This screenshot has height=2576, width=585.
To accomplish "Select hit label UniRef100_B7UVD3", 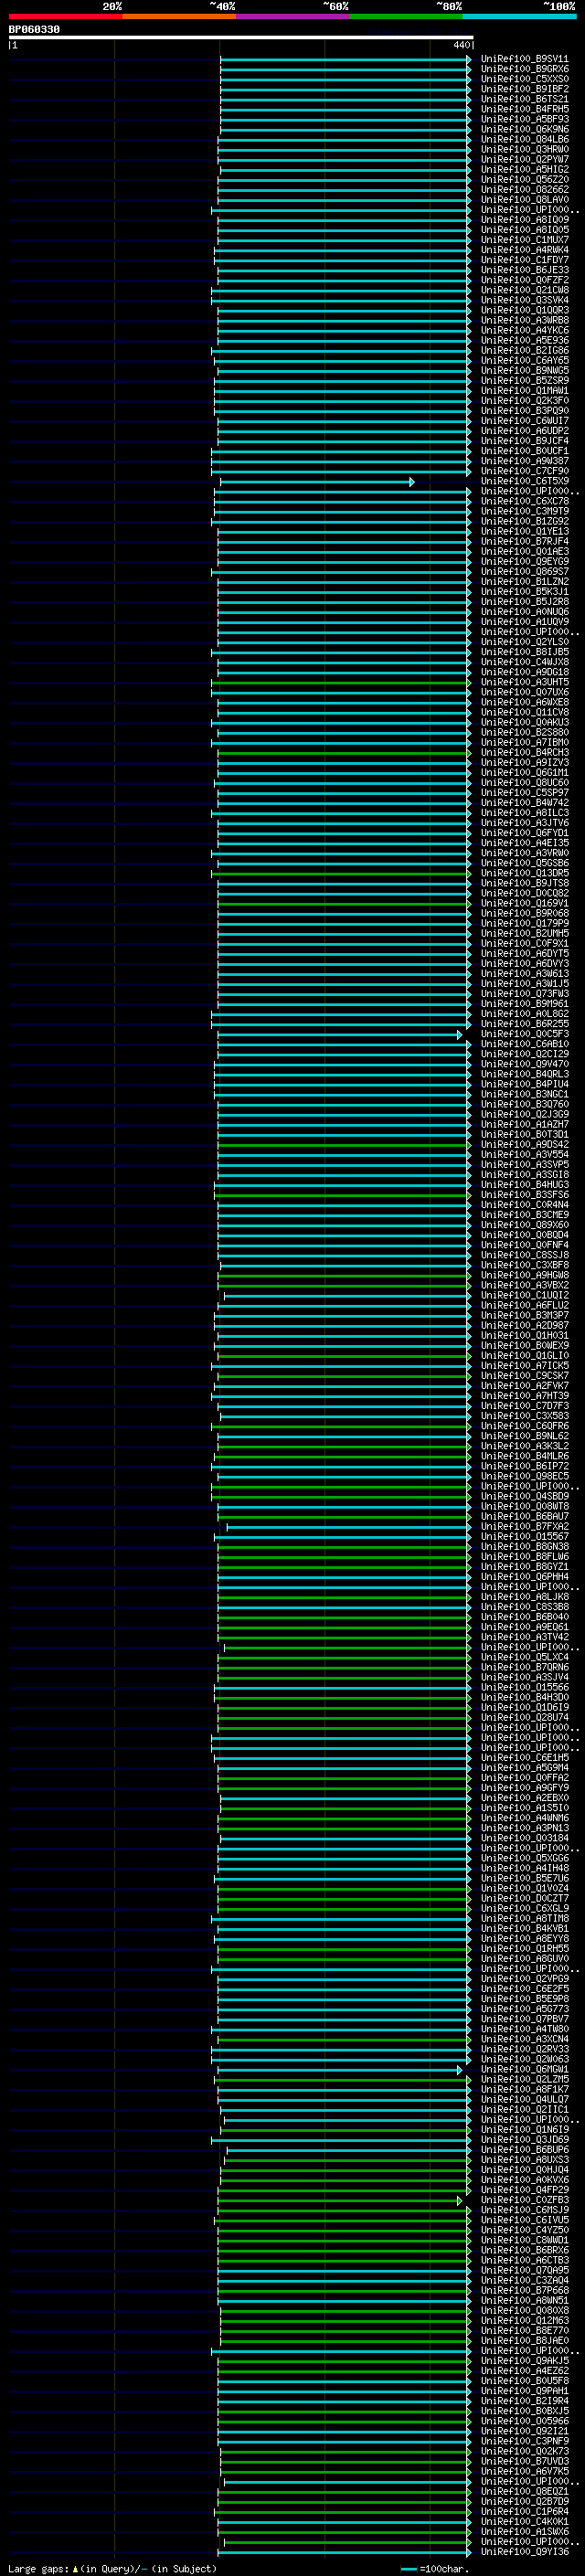I will tap(525, 2461).
